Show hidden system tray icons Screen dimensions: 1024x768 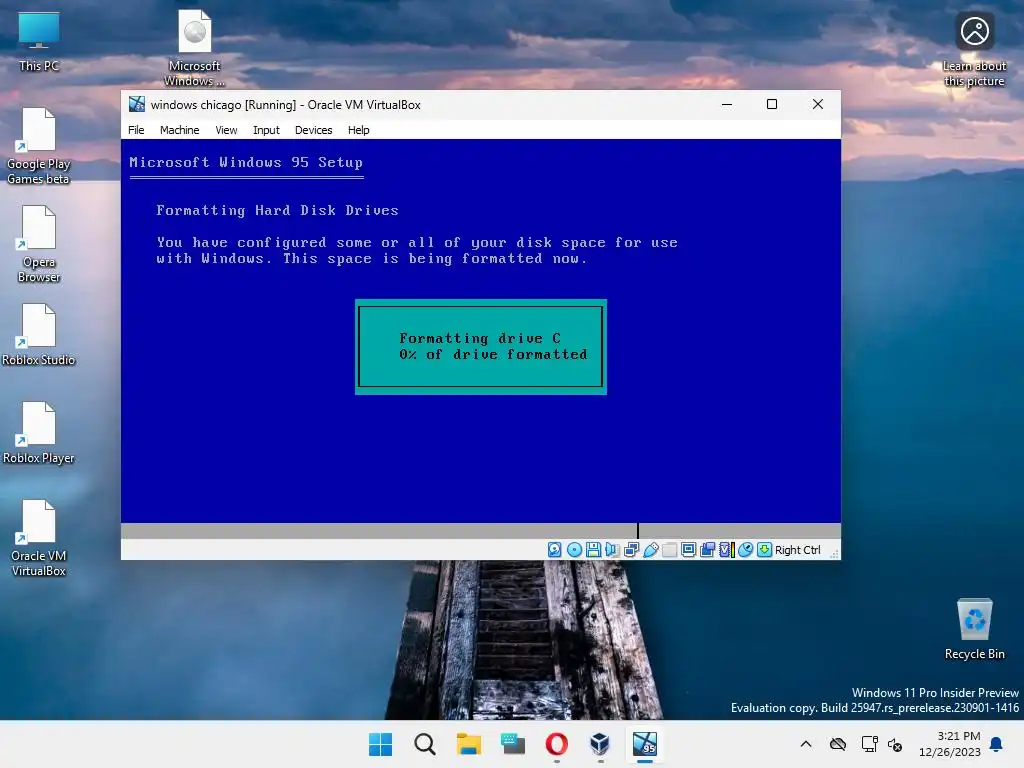pyautogui.click(x=806, y=744)
